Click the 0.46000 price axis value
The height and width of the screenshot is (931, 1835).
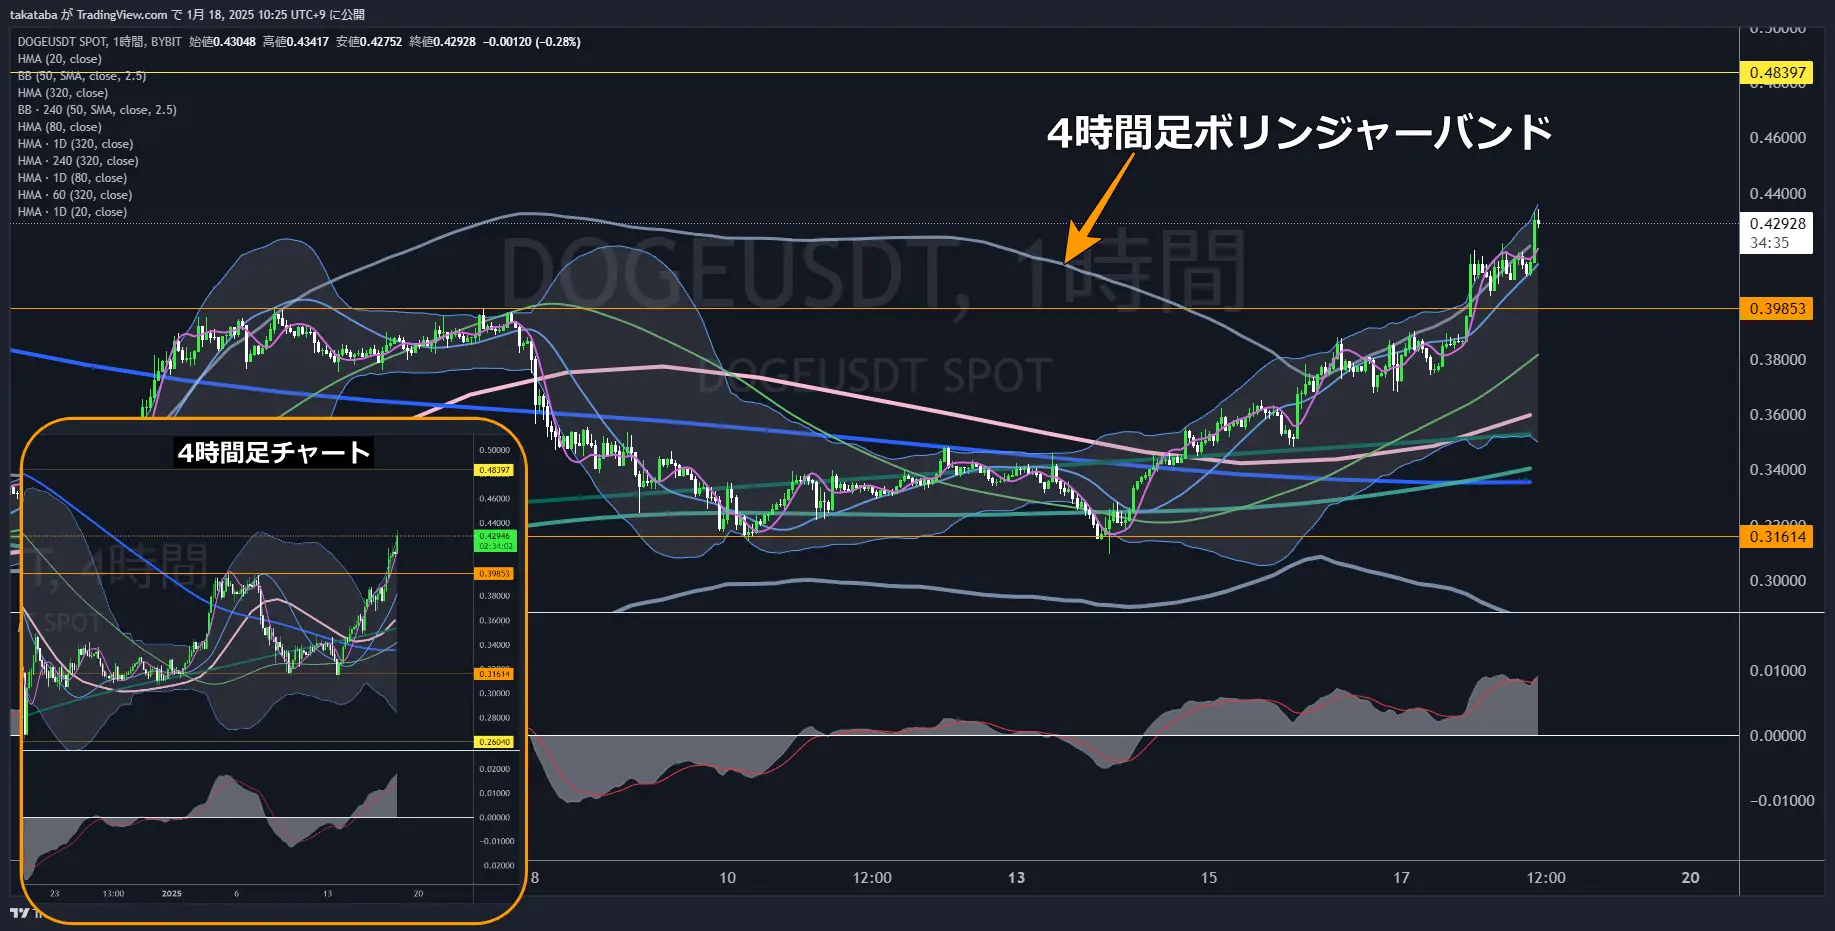[1777, 138]
